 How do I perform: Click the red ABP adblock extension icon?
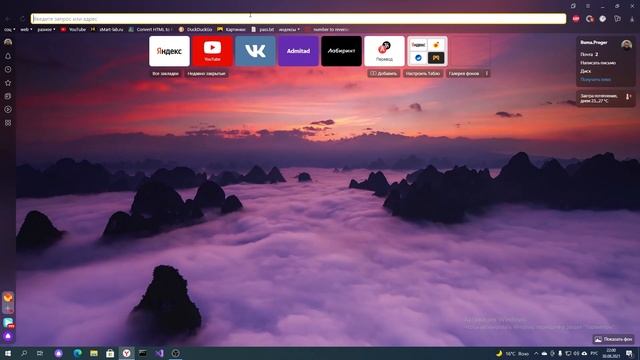pos(576,19)
